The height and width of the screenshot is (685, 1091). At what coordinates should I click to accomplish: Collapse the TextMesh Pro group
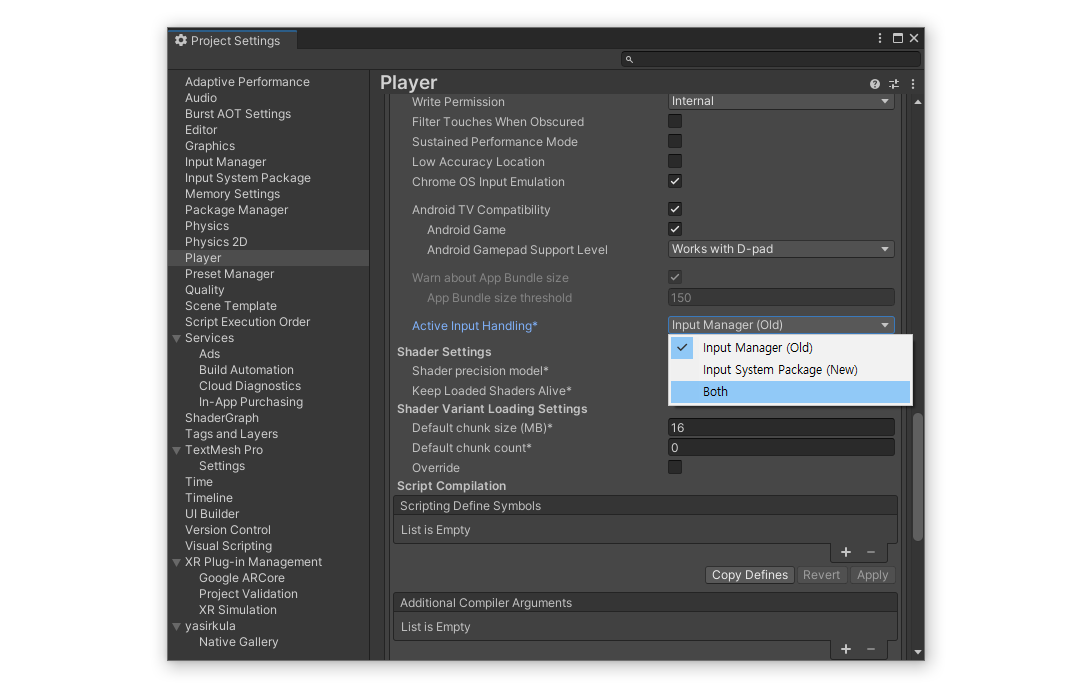[x=177, y=450]
